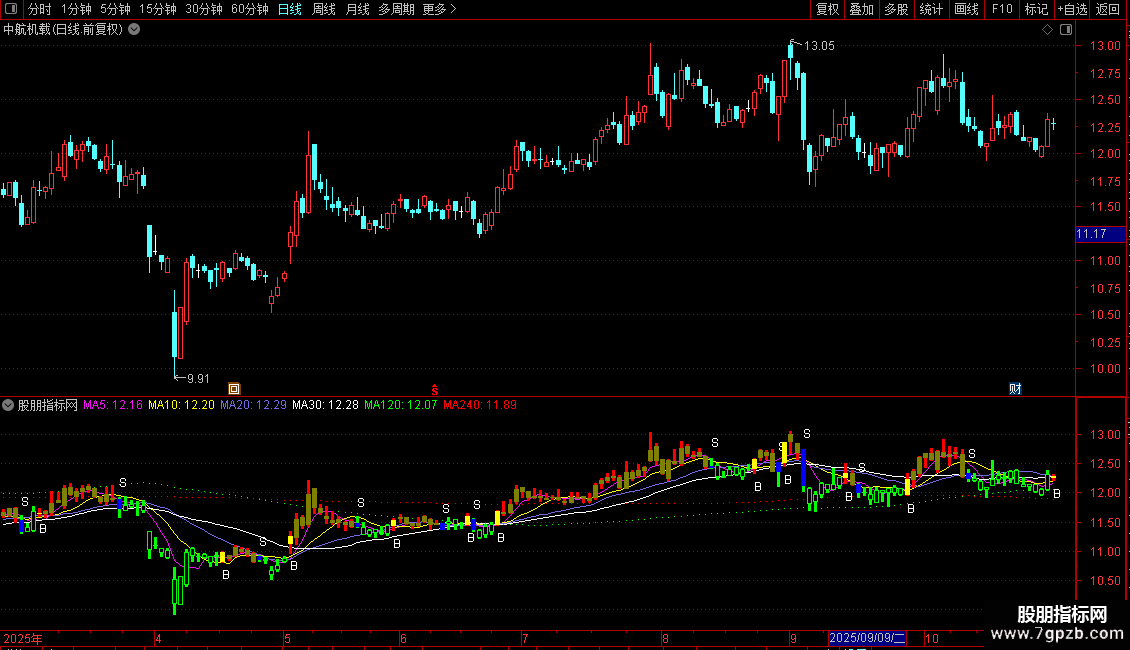Viewport: 1130px width, 650px height.
Task: Switch to 周线 weekly chart
Action: (324, 9)
